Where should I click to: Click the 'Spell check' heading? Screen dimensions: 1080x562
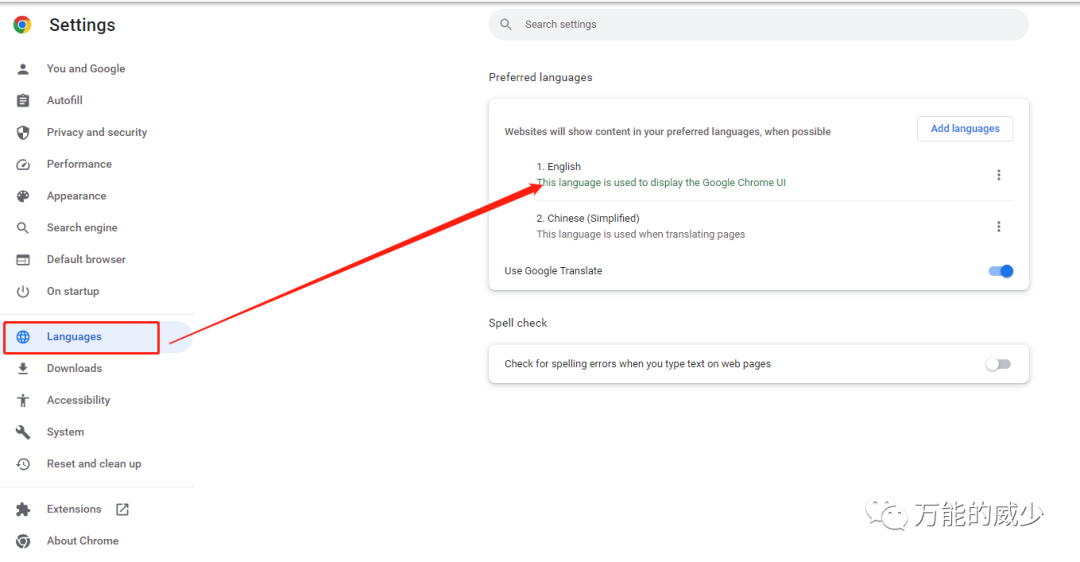point(518,323)
